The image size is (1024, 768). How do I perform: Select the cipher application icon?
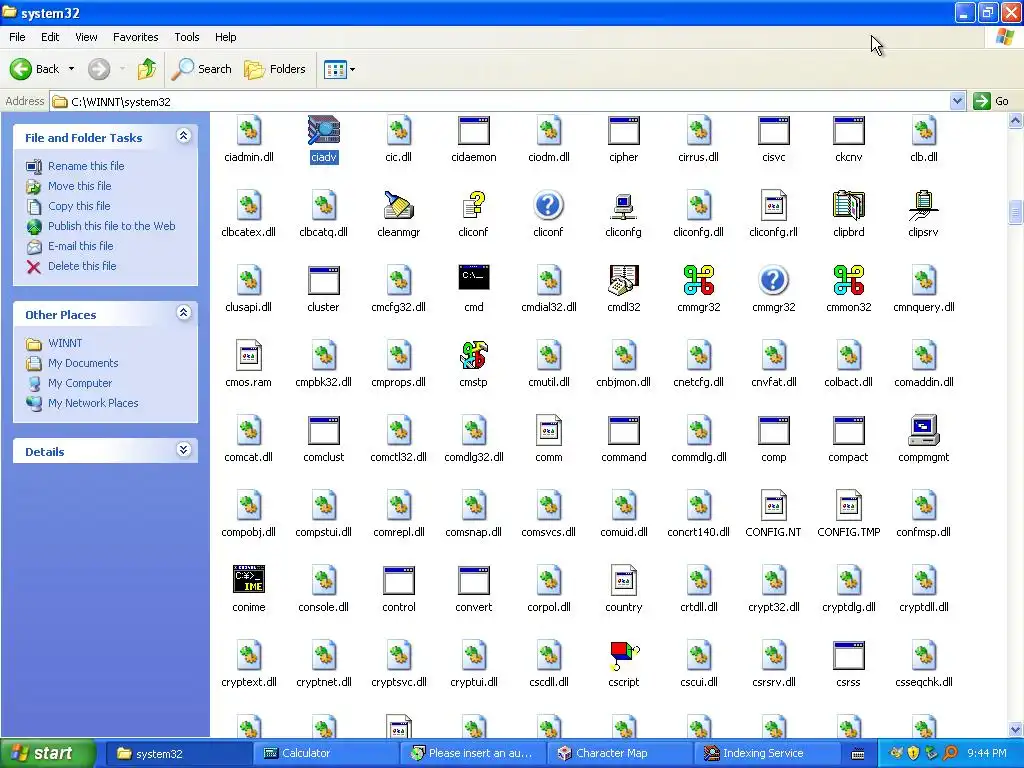pos(624,131)
